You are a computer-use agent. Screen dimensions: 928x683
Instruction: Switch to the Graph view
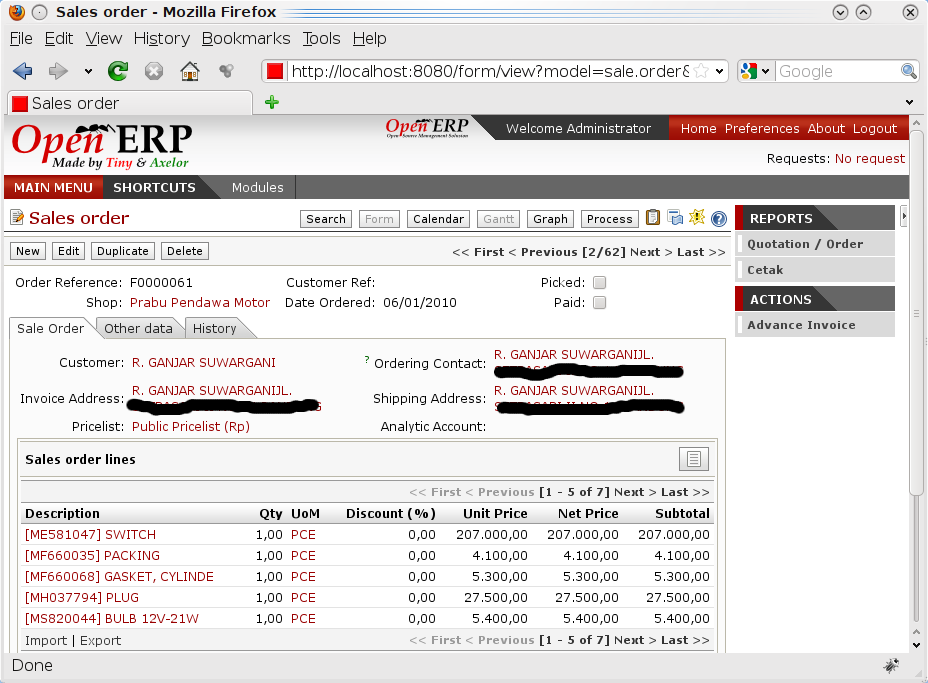point(550,219)
